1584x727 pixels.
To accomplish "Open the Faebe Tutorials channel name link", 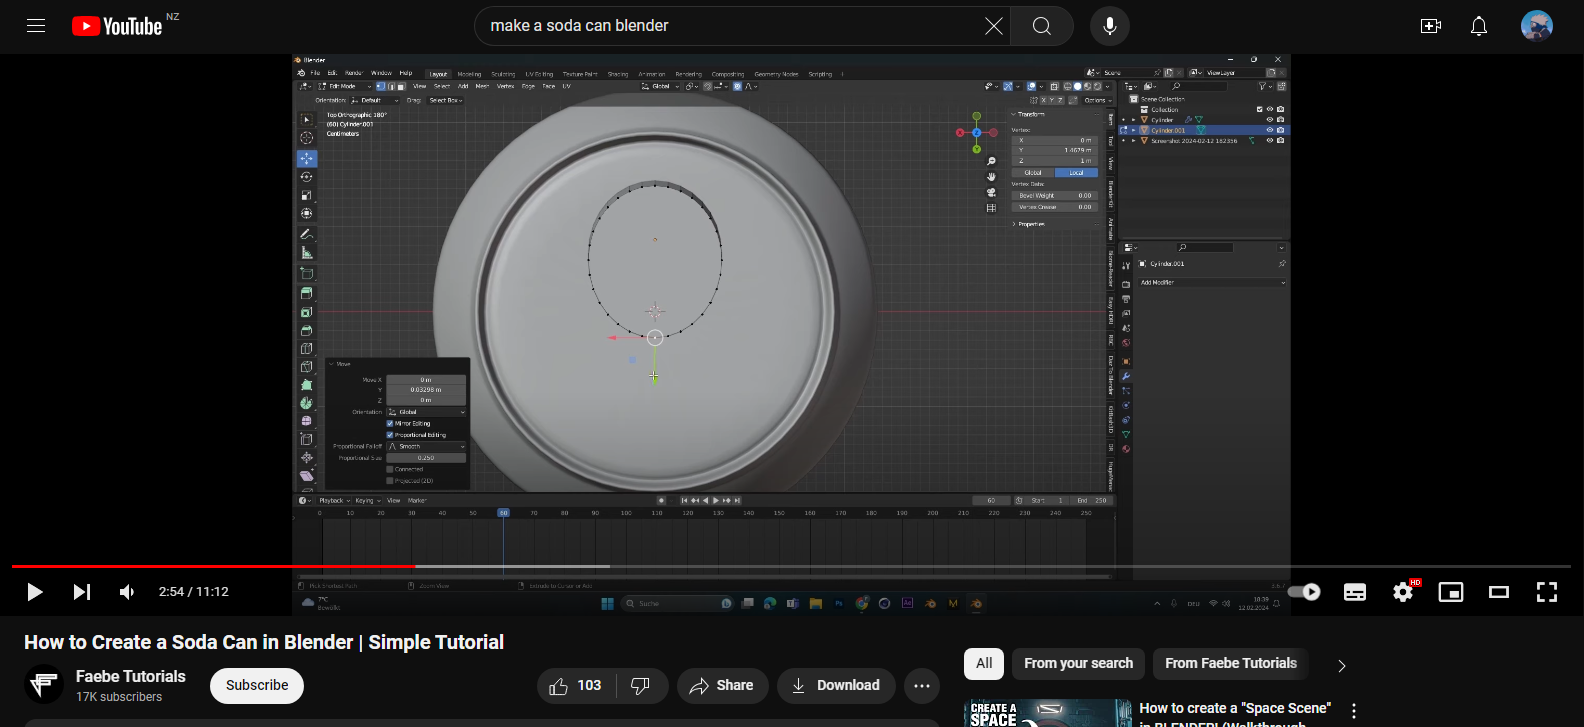I will coord(131,676).
